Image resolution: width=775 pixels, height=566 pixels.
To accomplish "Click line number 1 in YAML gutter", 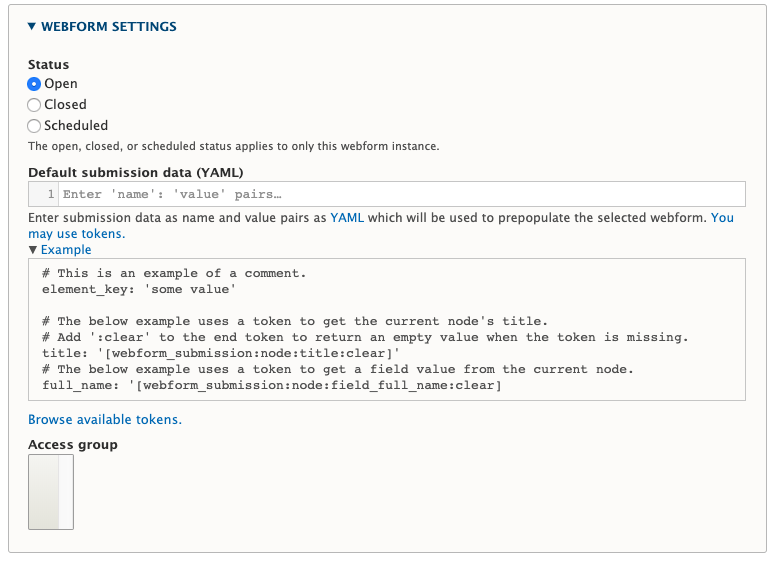I will pyautogui.click(x=50, y=194).
